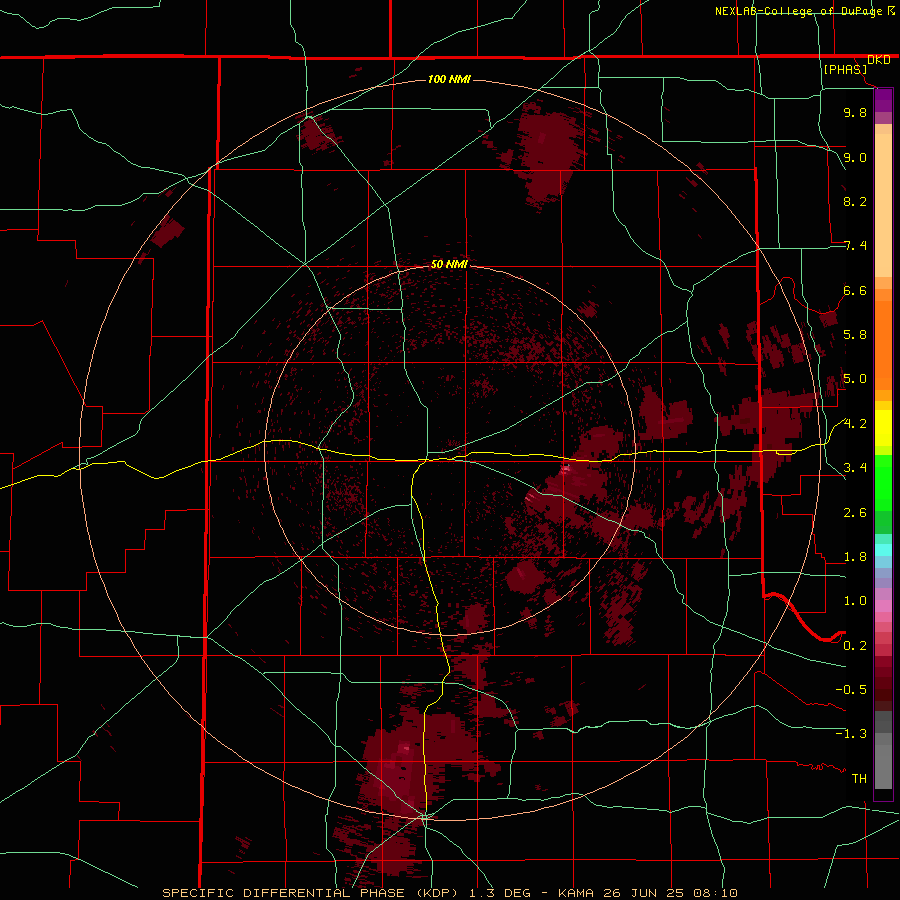Select the 9.0 value on the color scale
Screen dimensions: 900x900
coord(855,157)
